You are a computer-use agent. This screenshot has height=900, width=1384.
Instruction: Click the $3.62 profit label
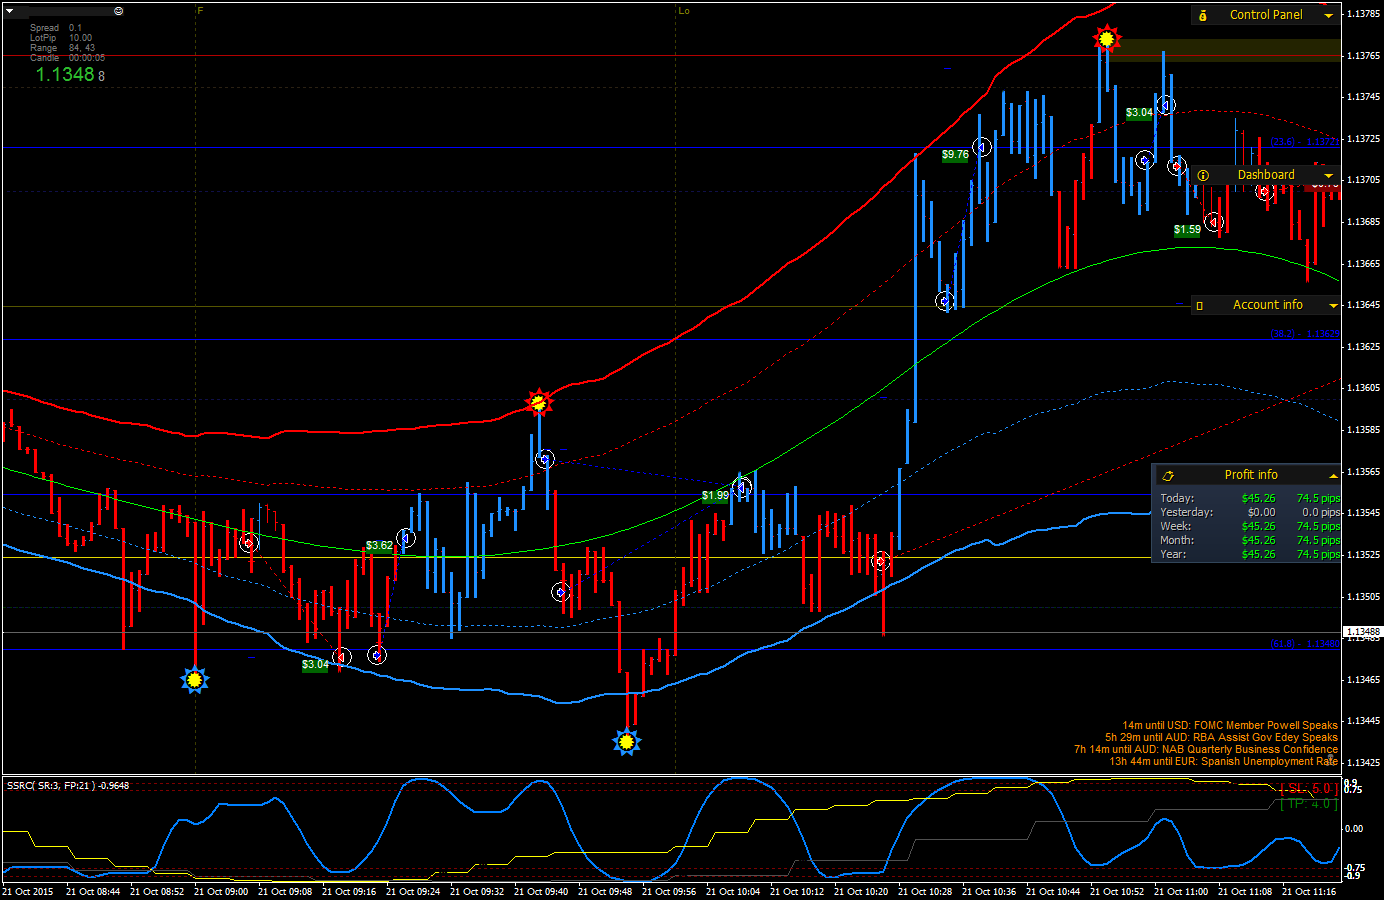[379, 546]
